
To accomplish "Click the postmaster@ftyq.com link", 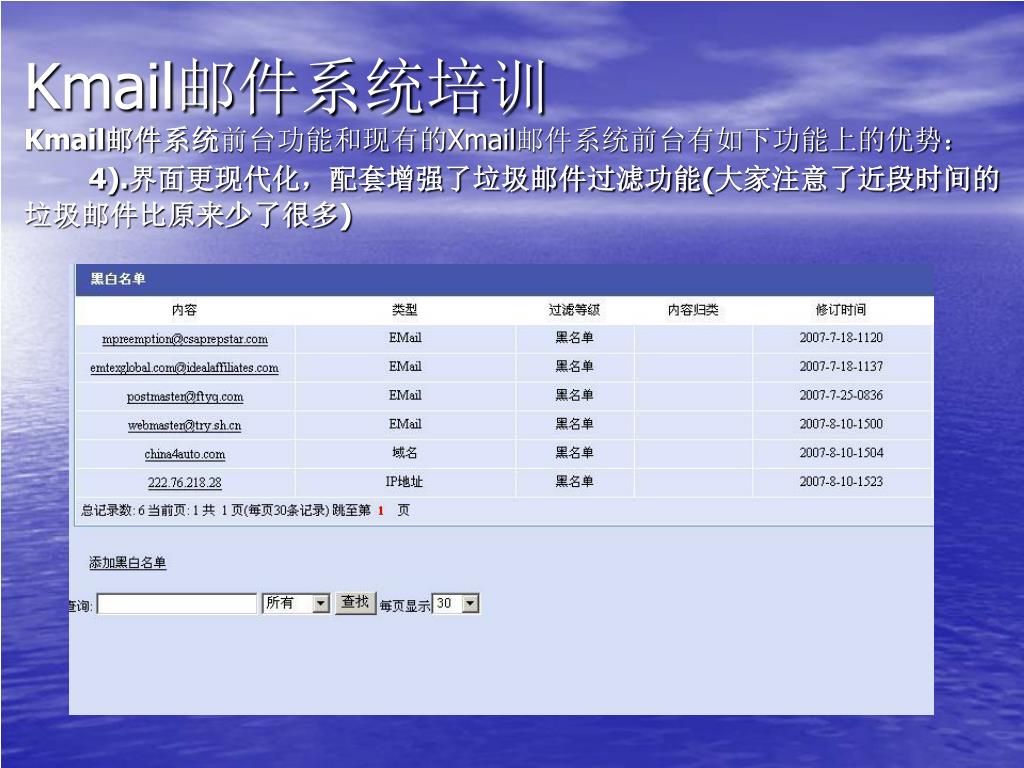I will point(185,396).
